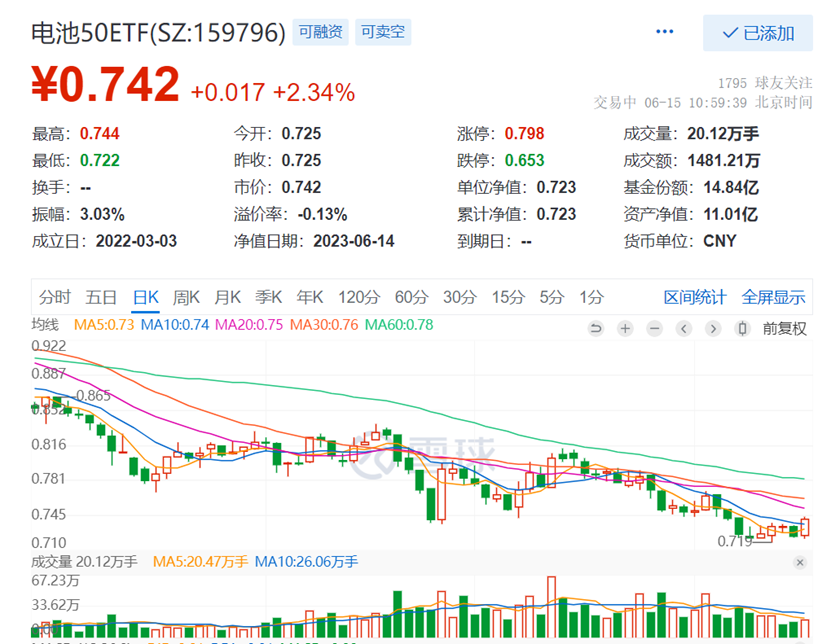Open the three-dot more options menu

point(664,32)
